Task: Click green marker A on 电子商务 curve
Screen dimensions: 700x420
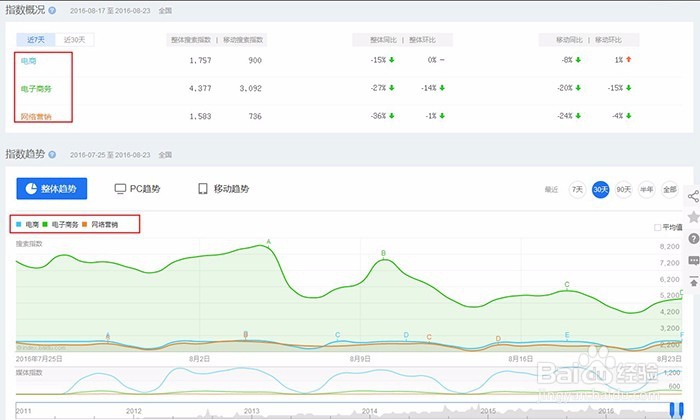Action: click(x=269, y=242)
